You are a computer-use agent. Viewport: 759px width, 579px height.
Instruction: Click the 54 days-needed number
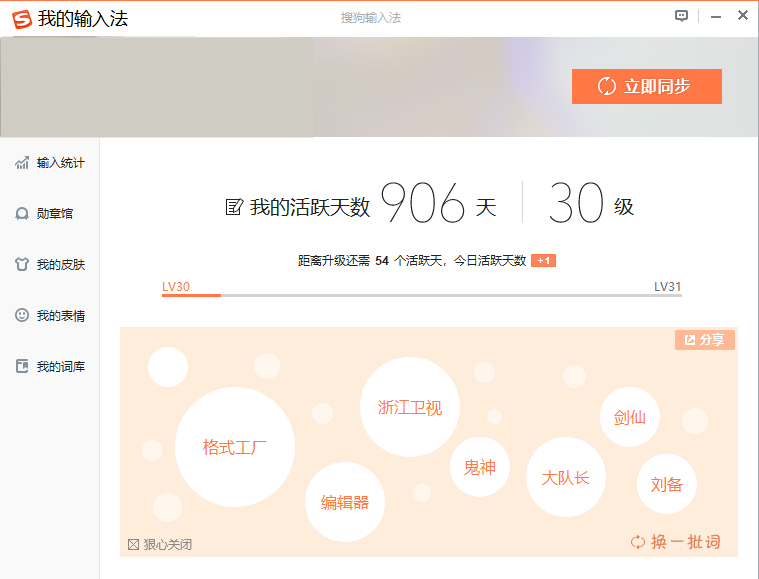click(x=382, y=261)
